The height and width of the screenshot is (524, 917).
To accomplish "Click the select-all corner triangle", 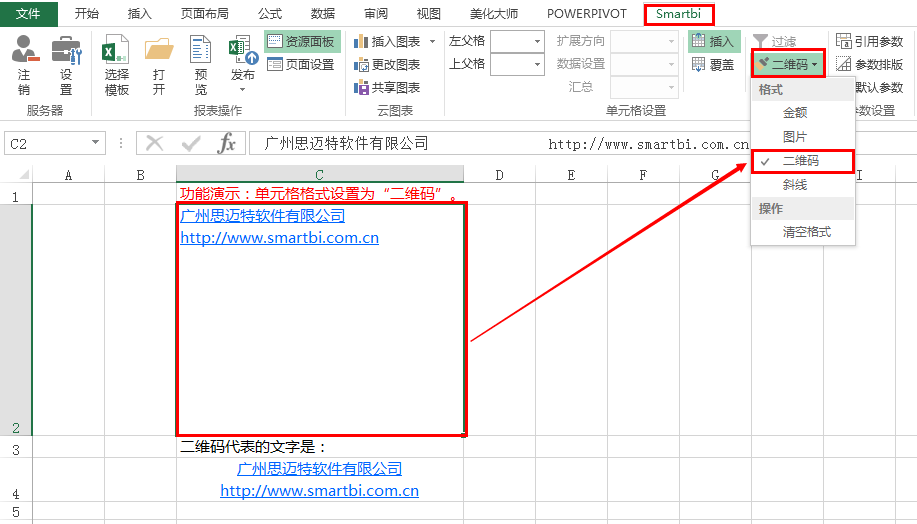I will pyautogui.click(x=23, y=174).
